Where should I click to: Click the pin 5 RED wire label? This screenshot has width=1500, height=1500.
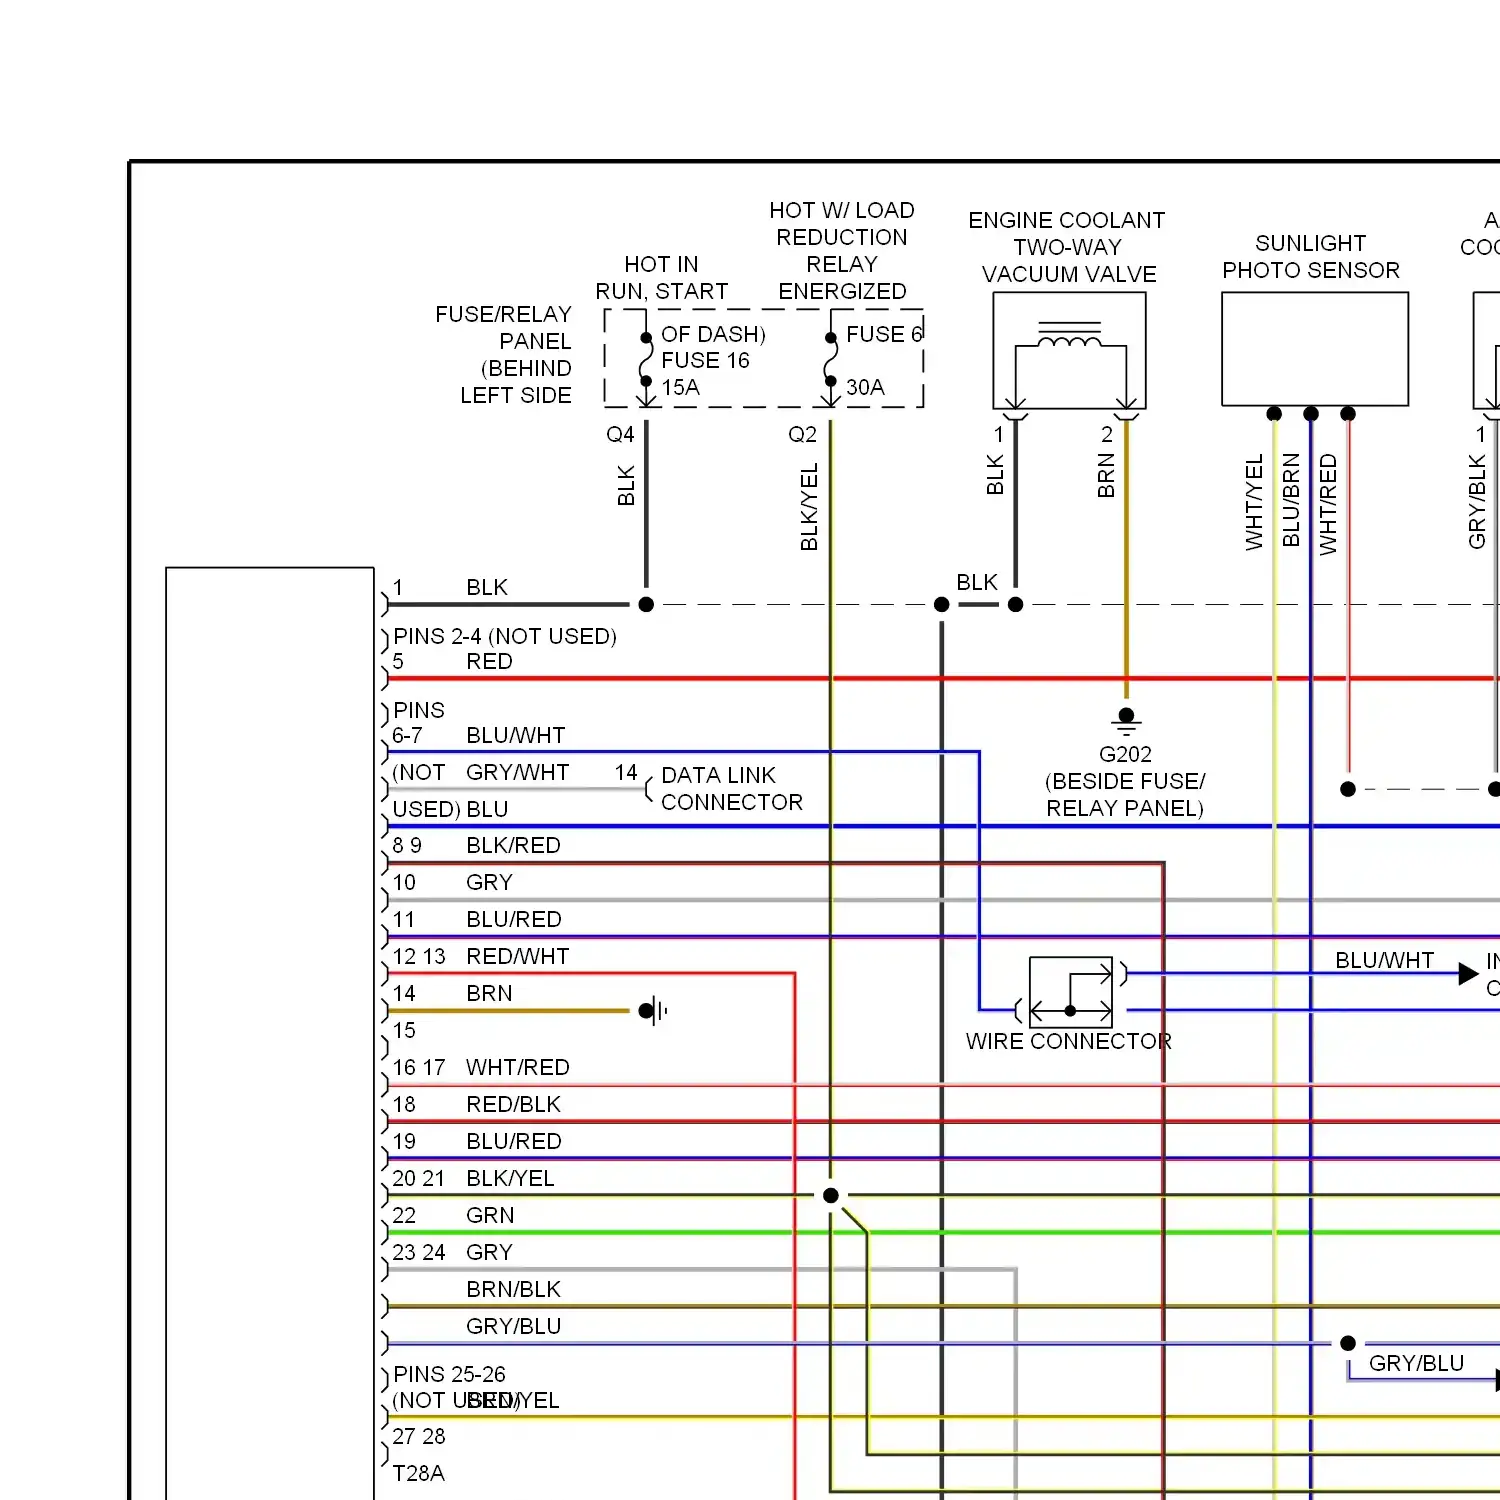point(489,661)
